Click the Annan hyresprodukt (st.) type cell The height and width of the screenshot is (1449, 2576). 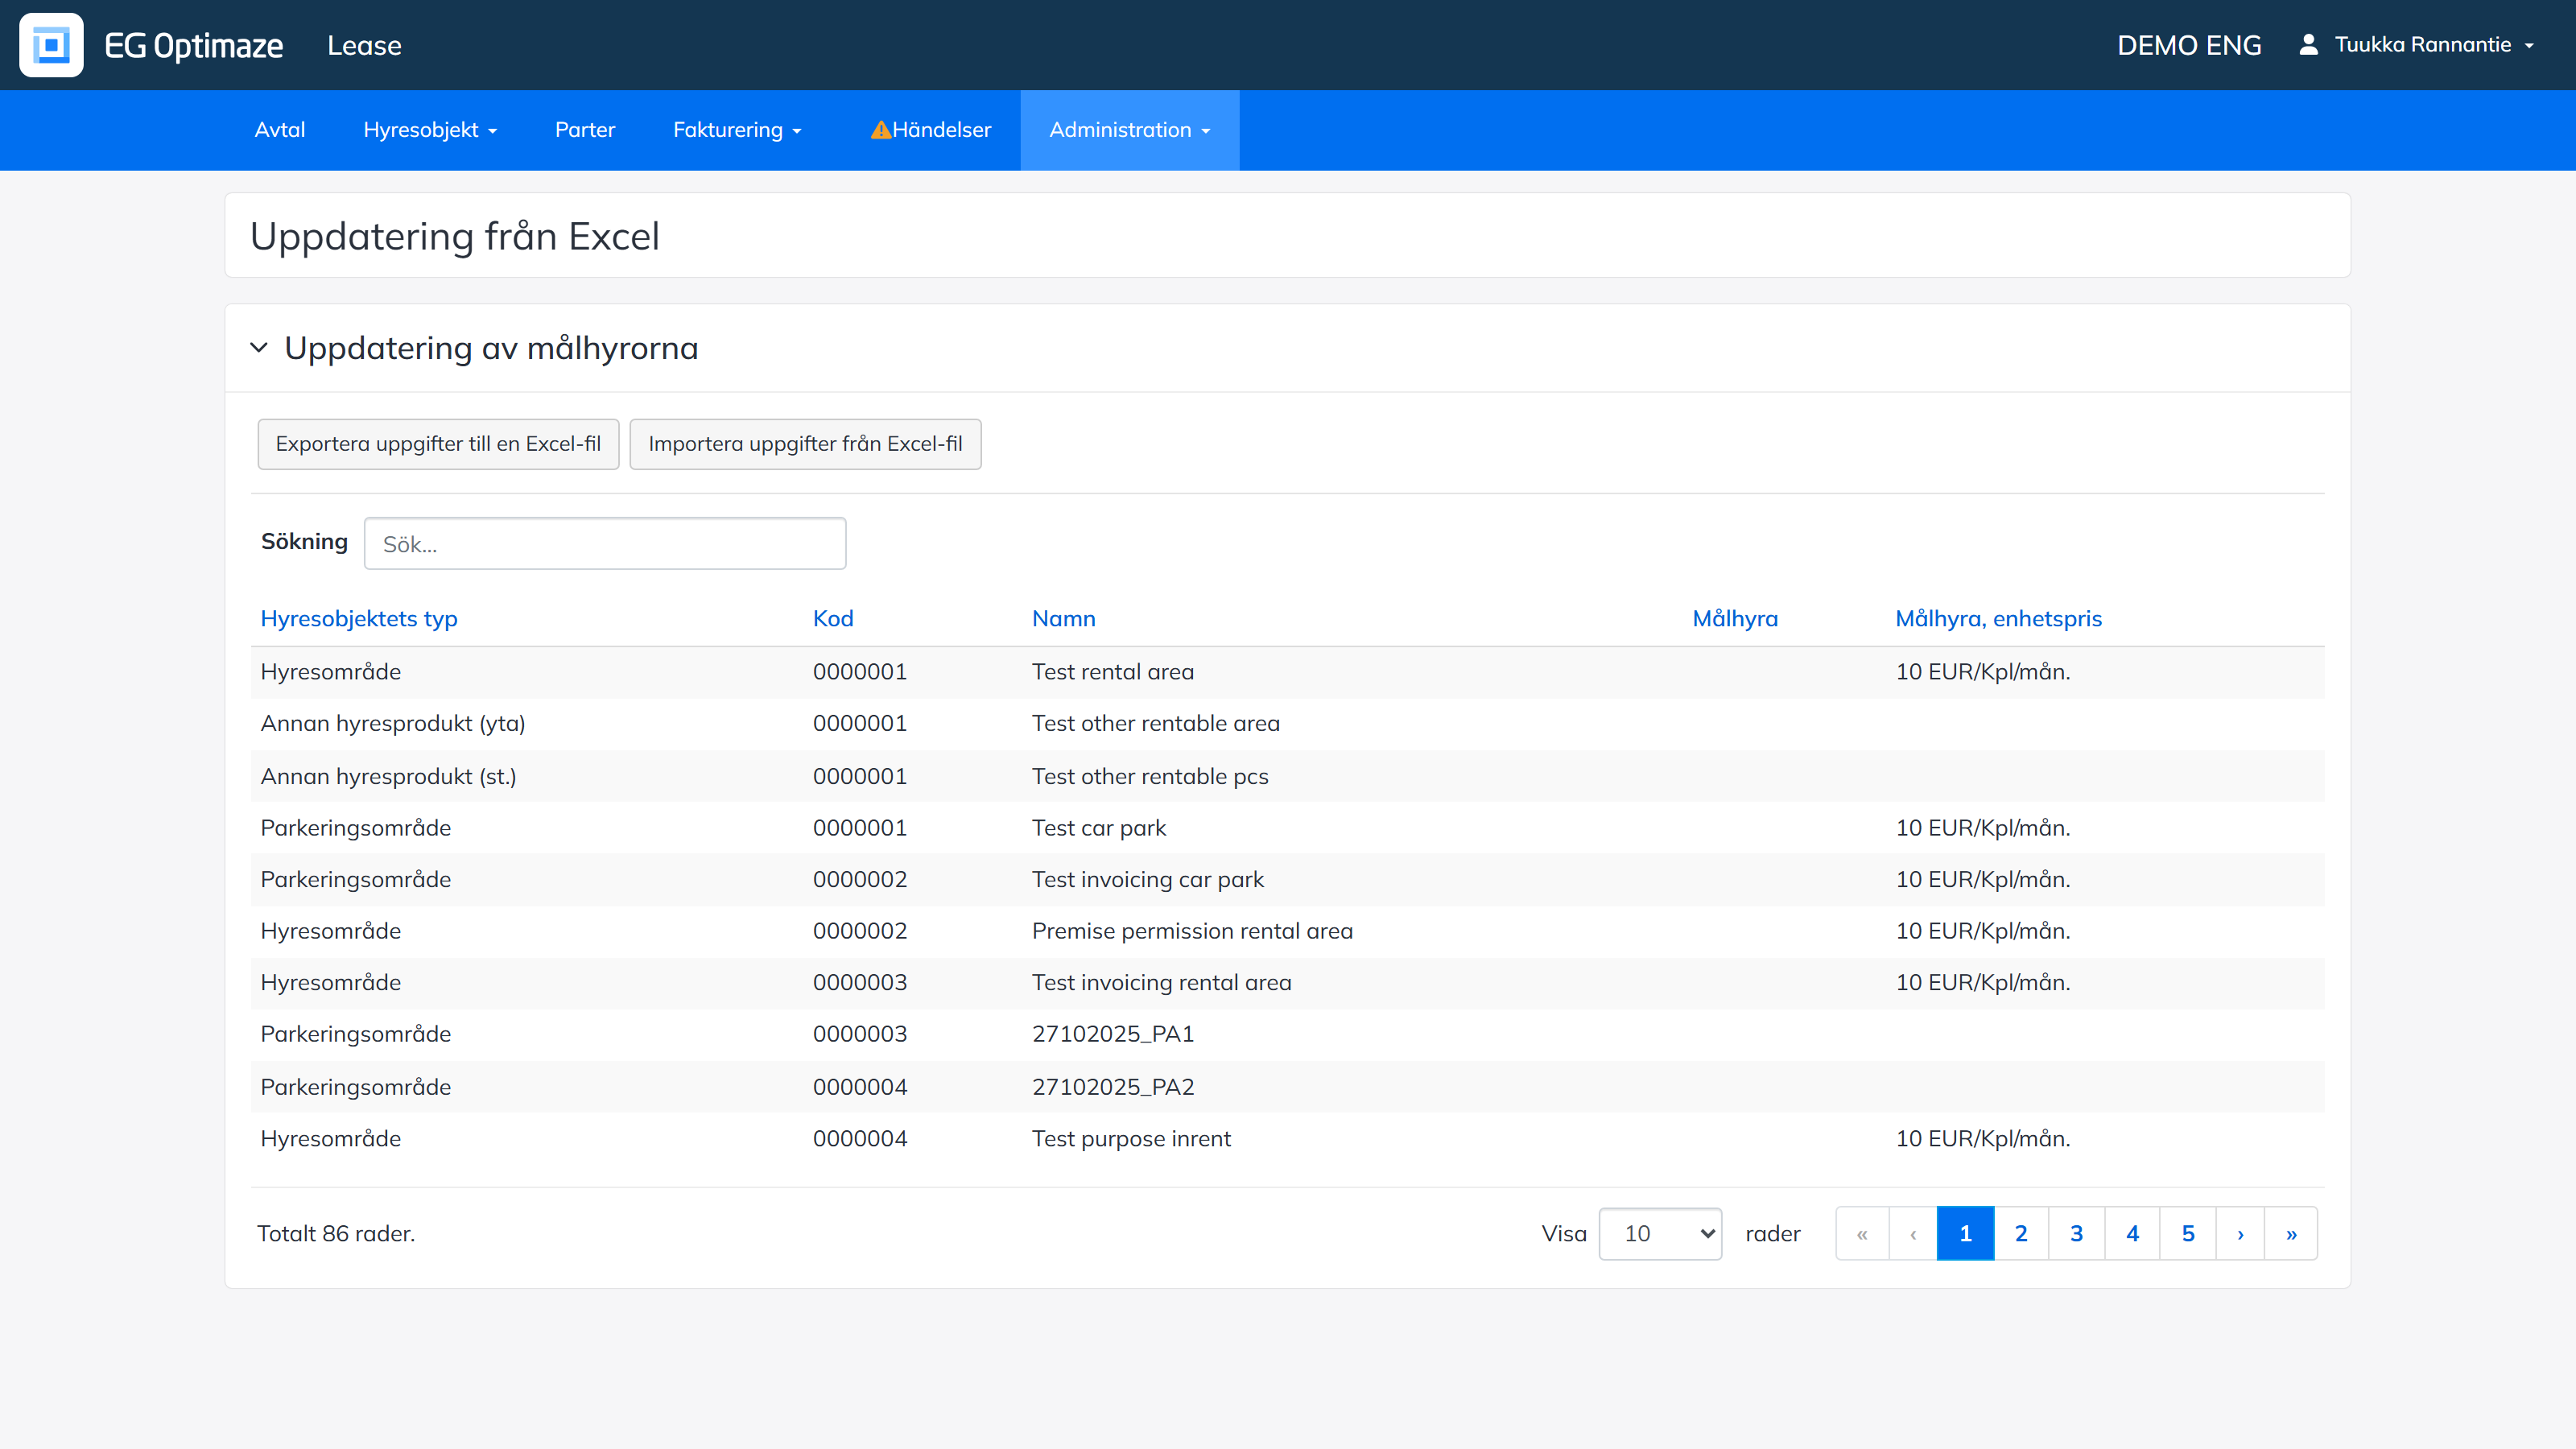pos(388,777)
